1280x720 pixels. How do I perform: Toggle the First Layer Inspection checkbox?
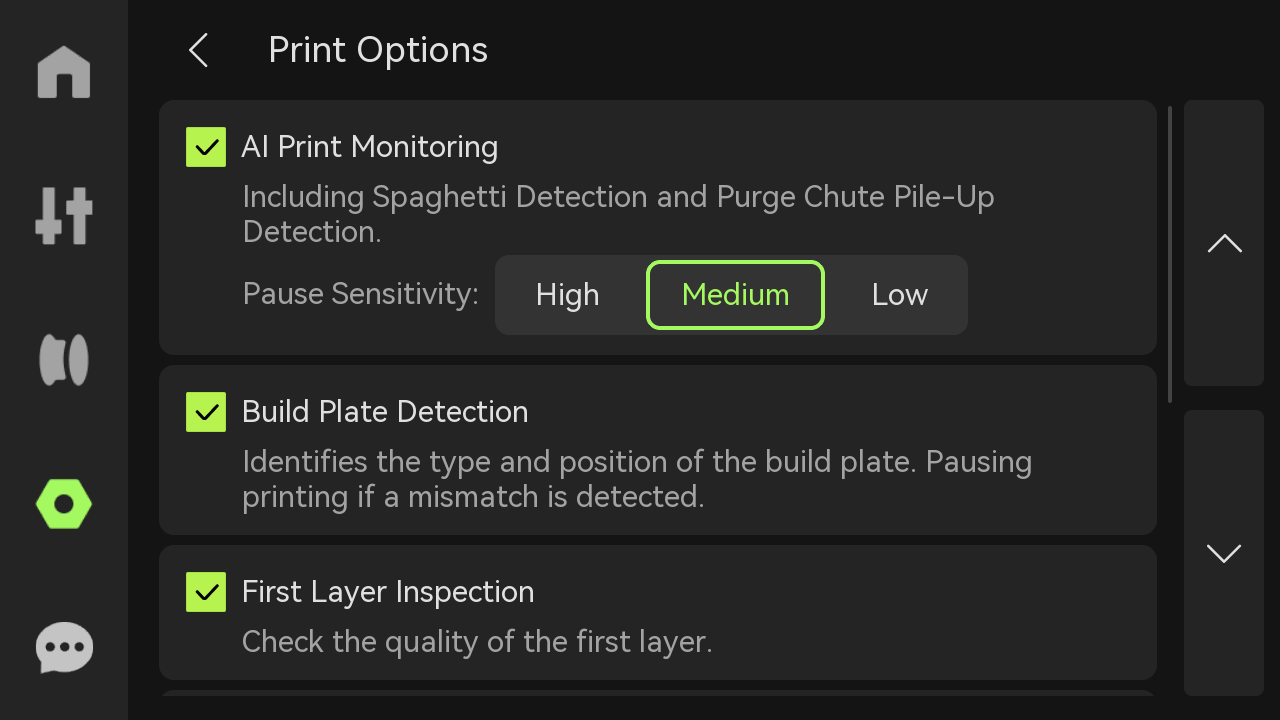206,592
